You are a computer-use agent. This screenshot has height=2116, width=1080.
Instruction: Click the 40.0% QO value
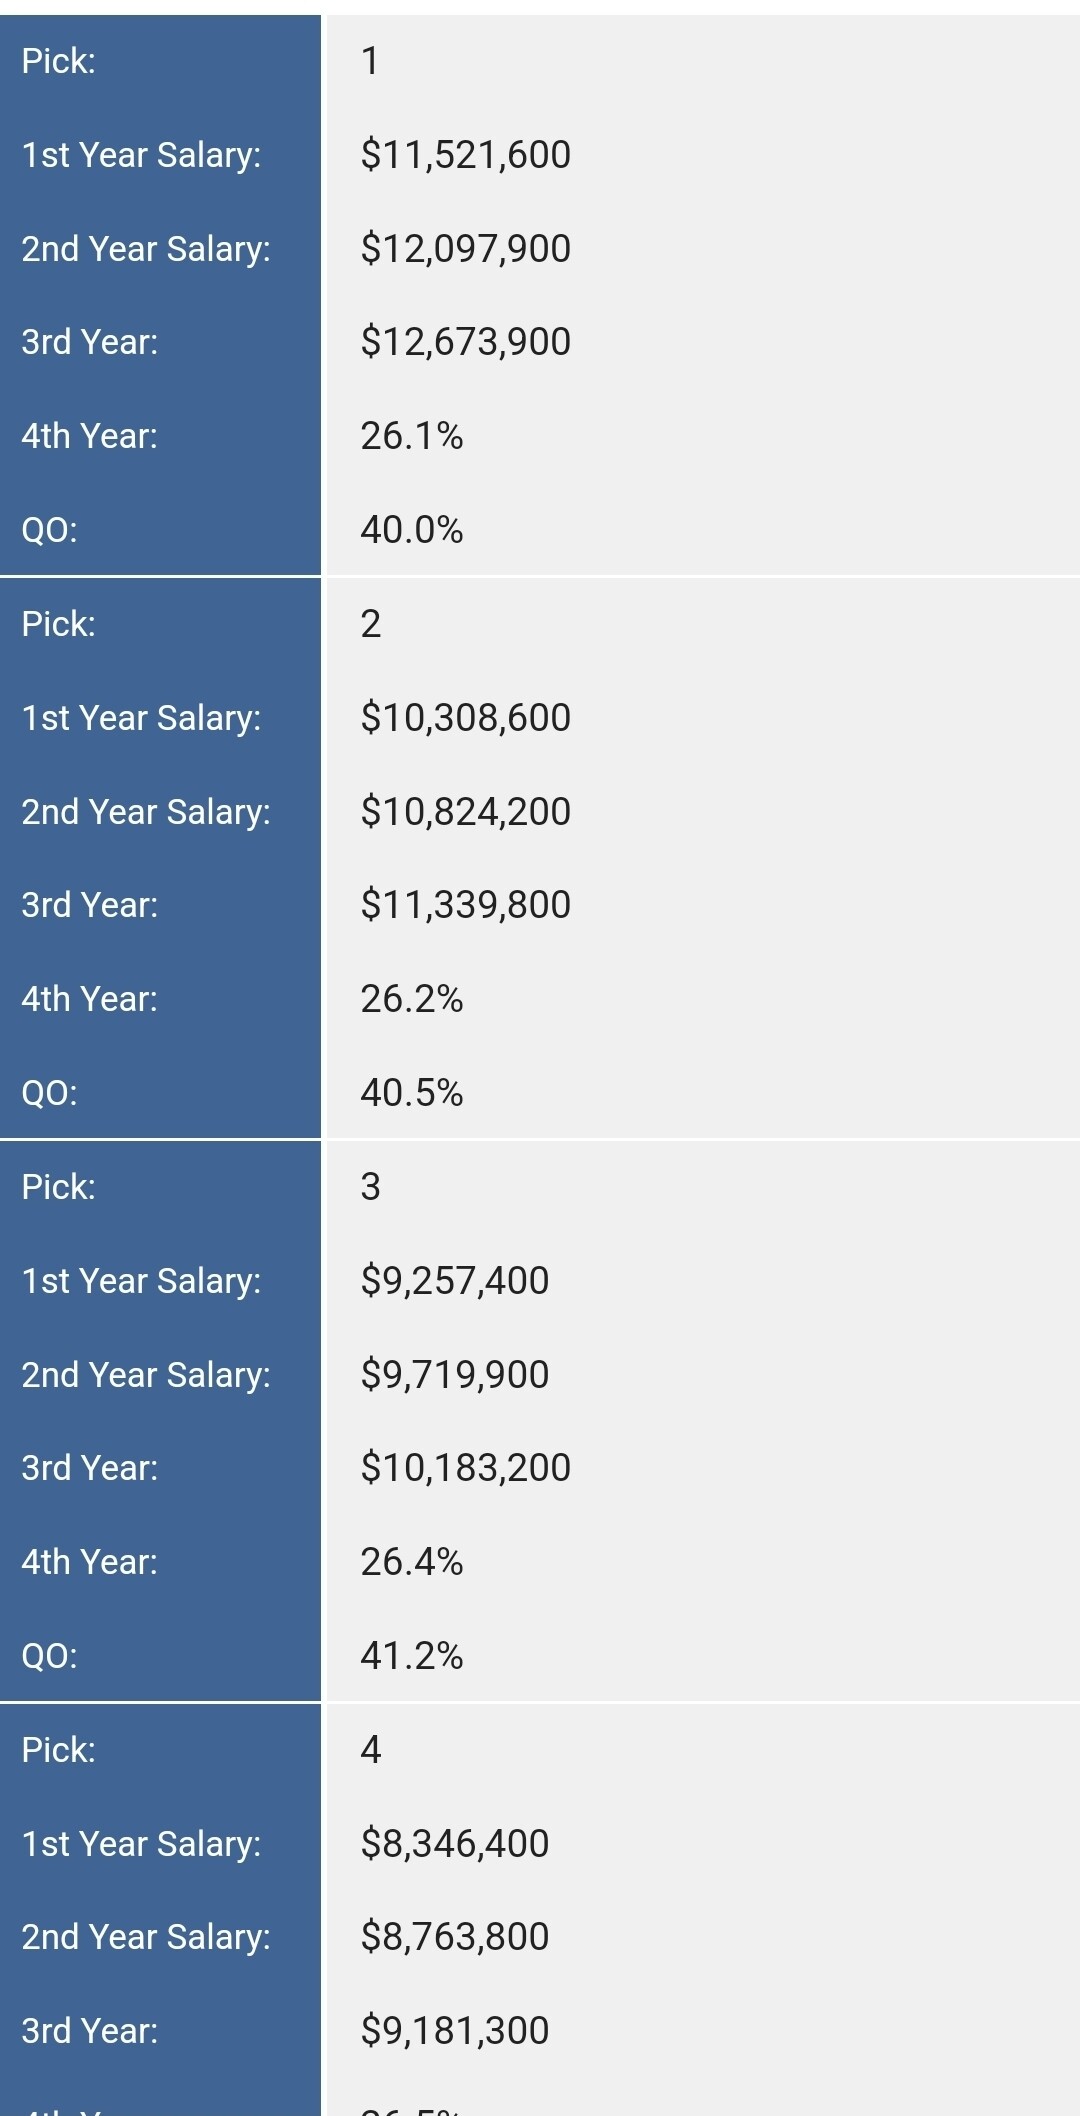tap(411, 530)
